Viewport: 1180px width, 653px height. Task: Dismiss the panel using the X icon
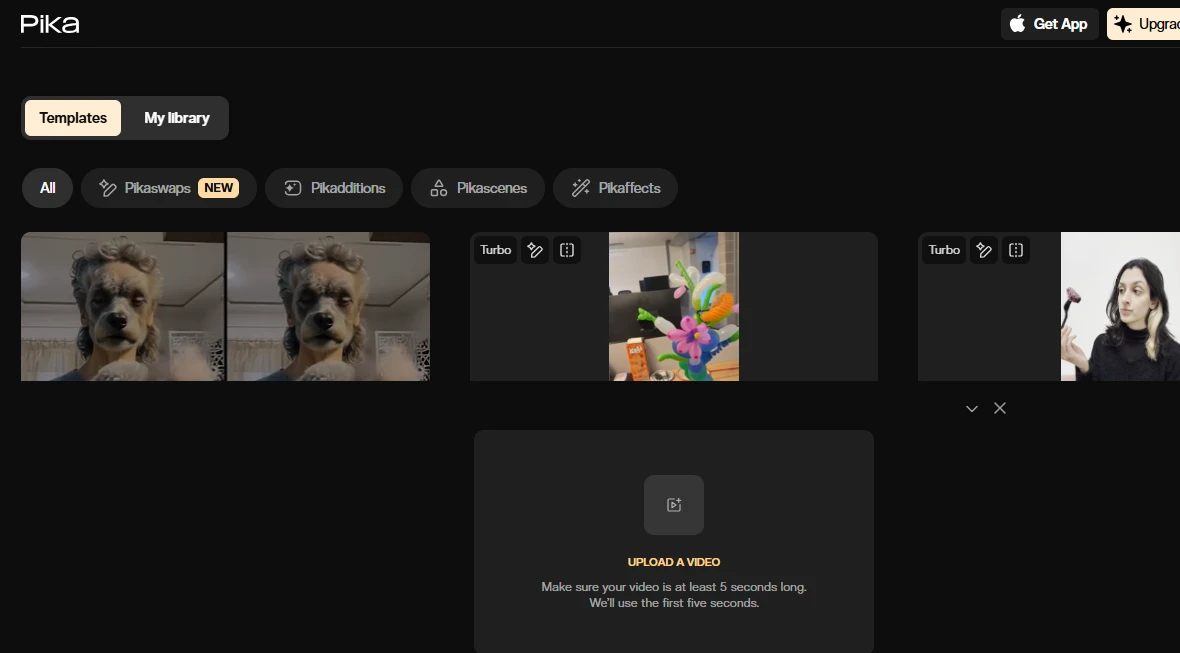coord(999,408)
